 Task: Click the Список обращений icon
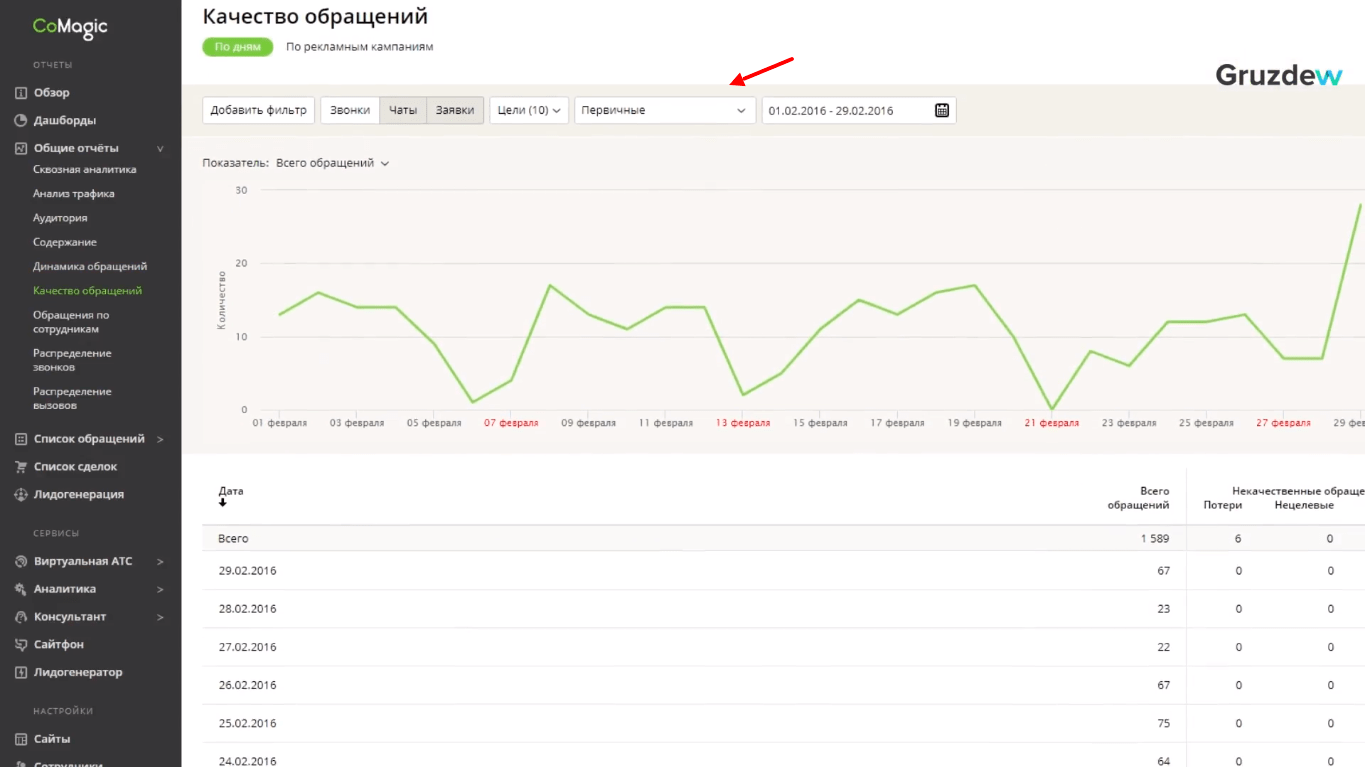click(x=21, y=439)
